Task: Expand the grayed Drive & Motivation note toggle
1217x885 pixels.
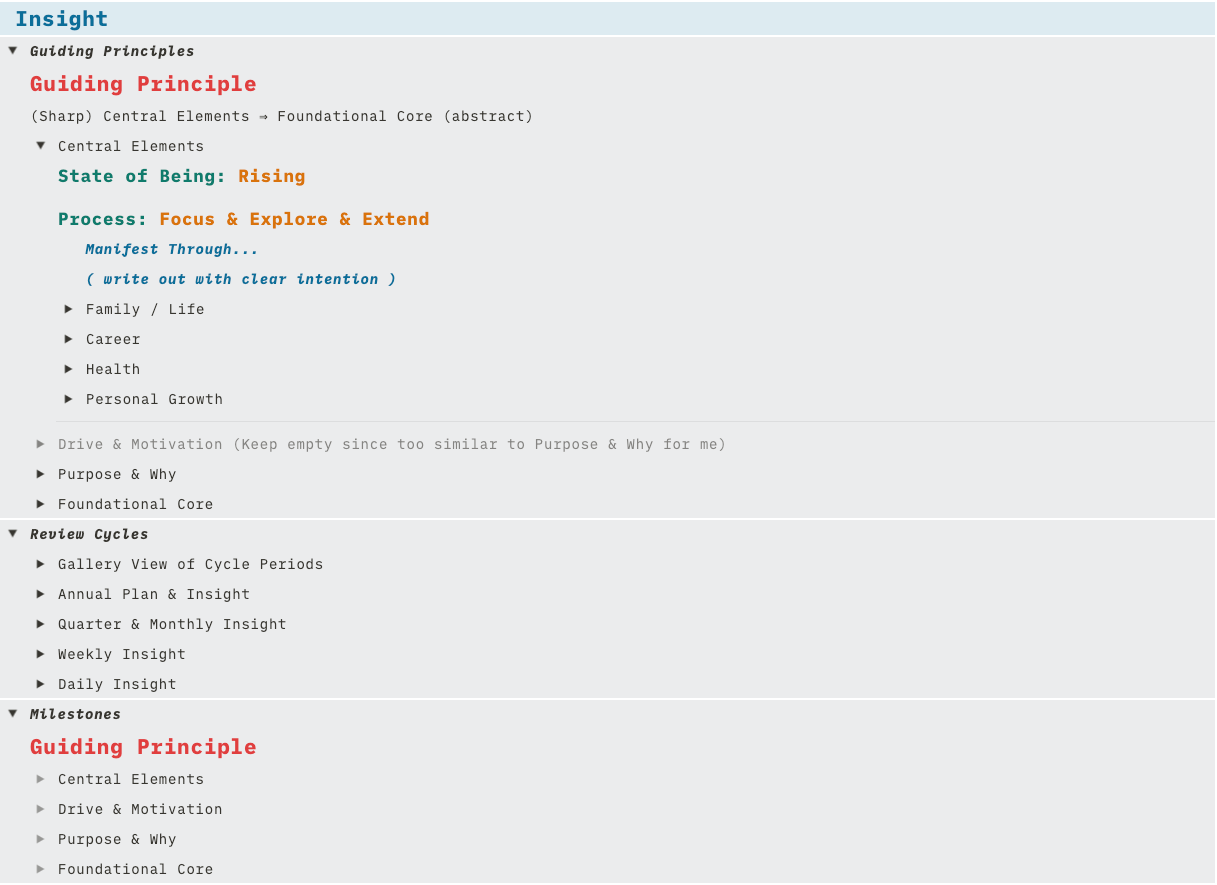Action: pos(41,443)
